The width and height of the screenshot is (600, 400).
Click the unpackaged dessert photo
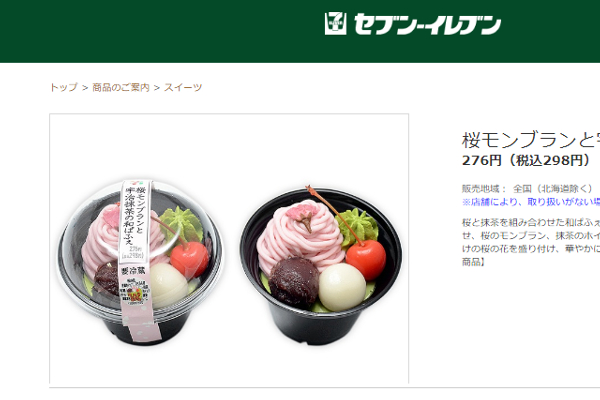pyautogui.click(x=321, y=265)
